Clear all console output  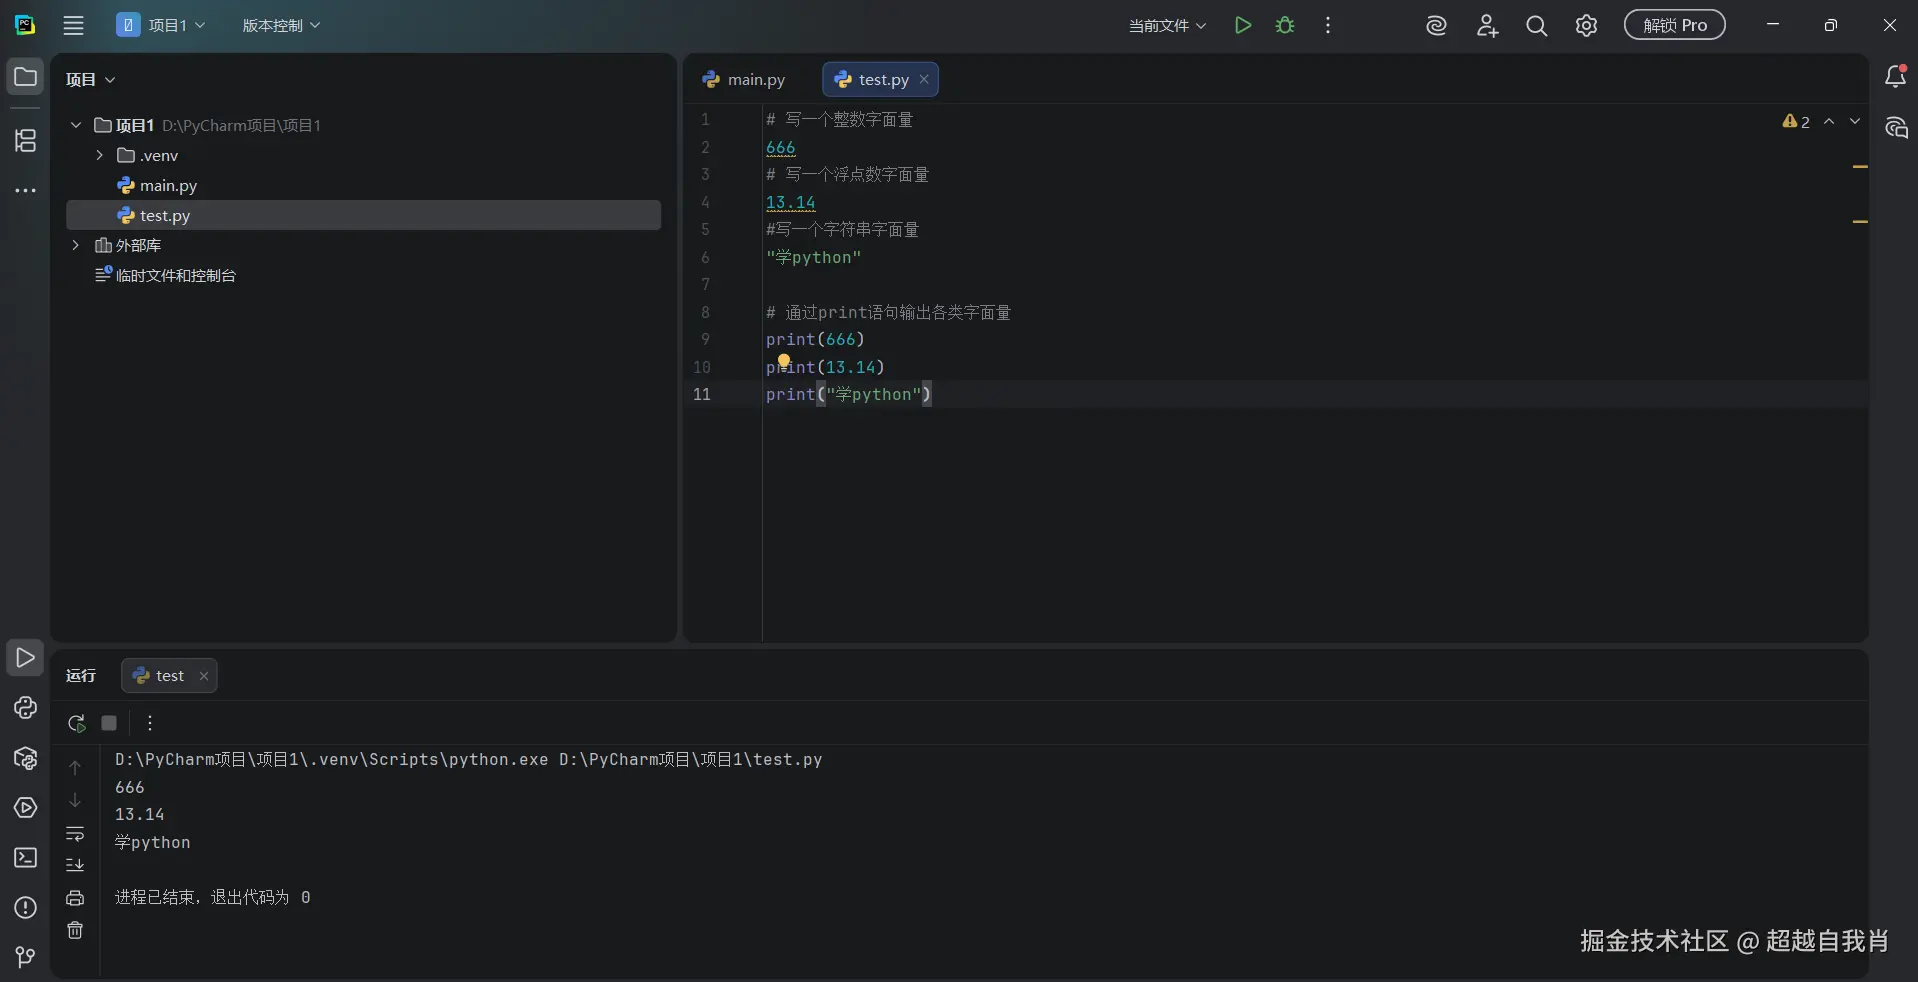pos(75,931)
